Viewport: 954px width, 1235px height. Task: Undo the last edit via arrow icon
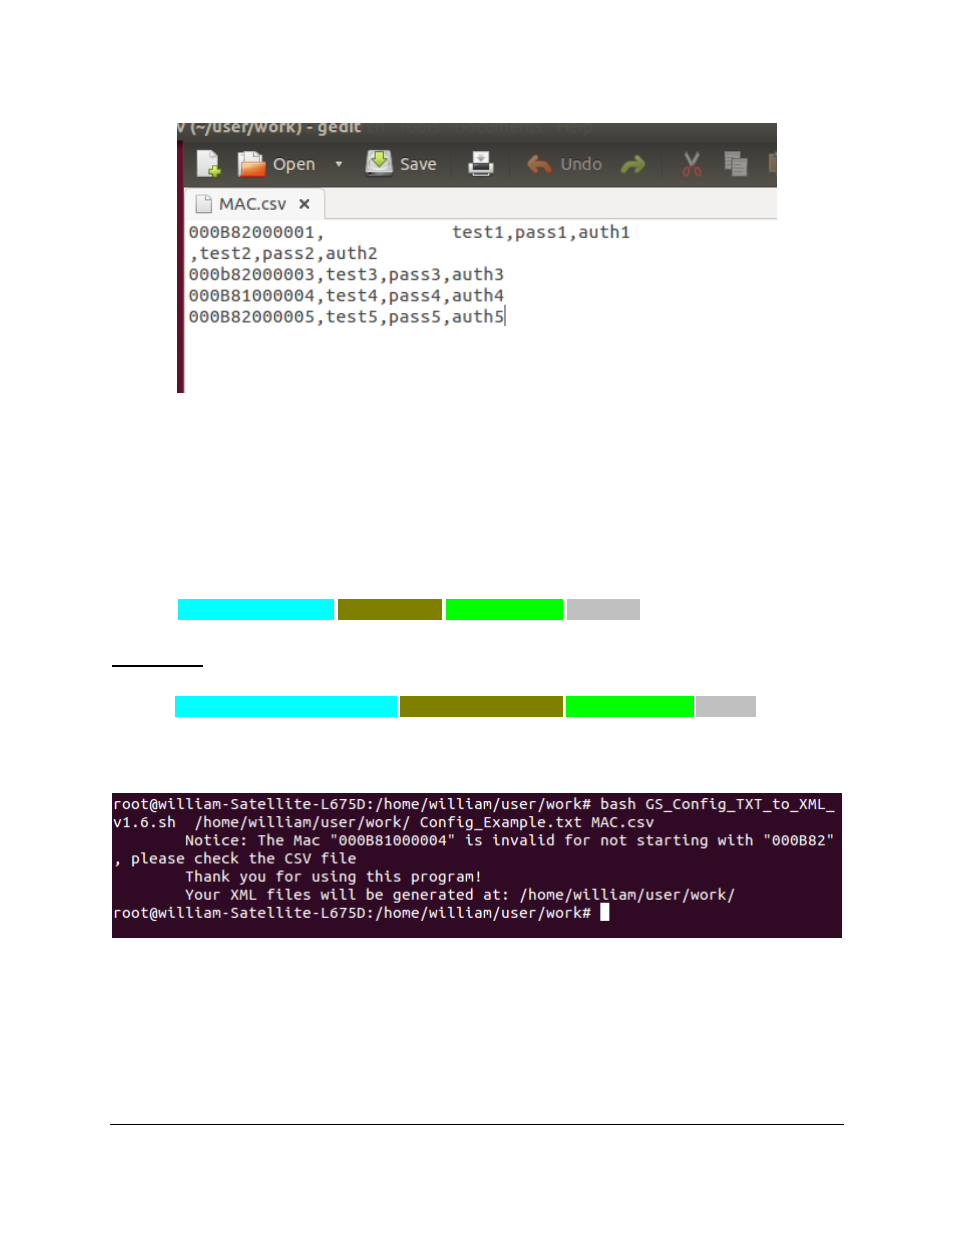[539, 164]
